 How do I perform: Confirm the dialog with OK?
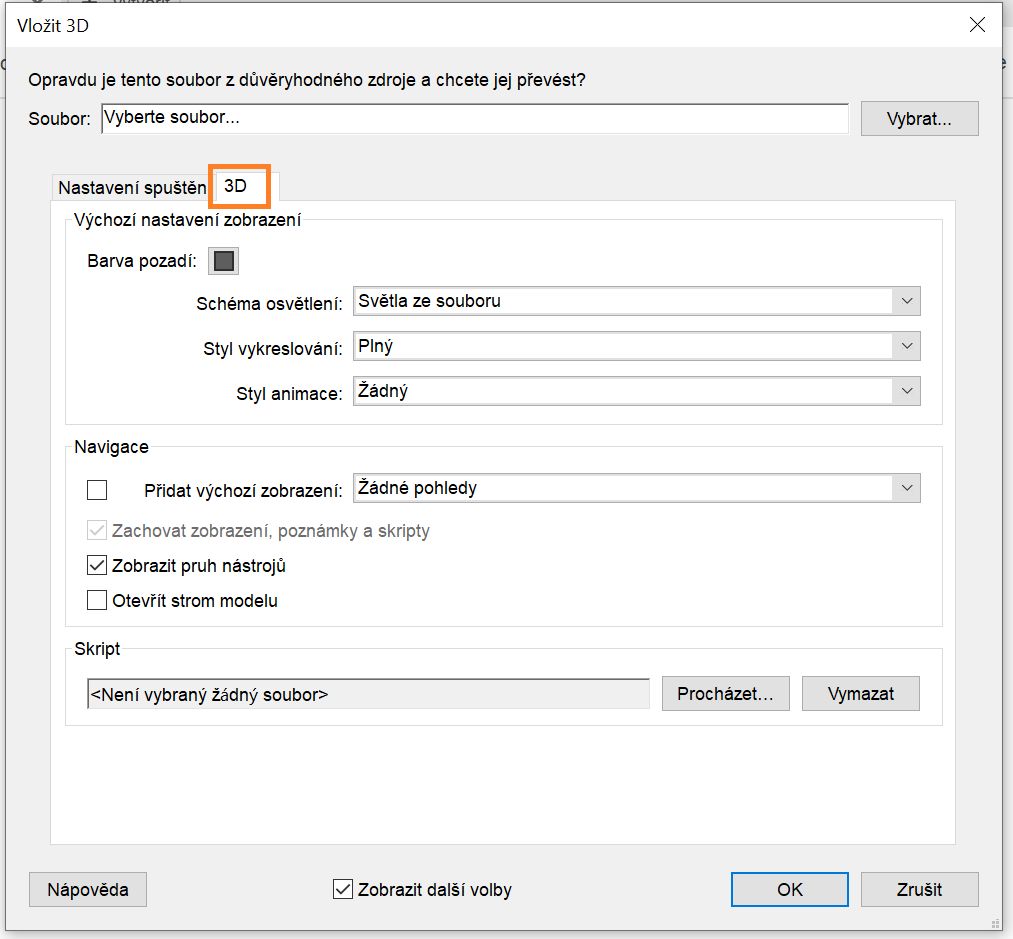click(789, 888)
